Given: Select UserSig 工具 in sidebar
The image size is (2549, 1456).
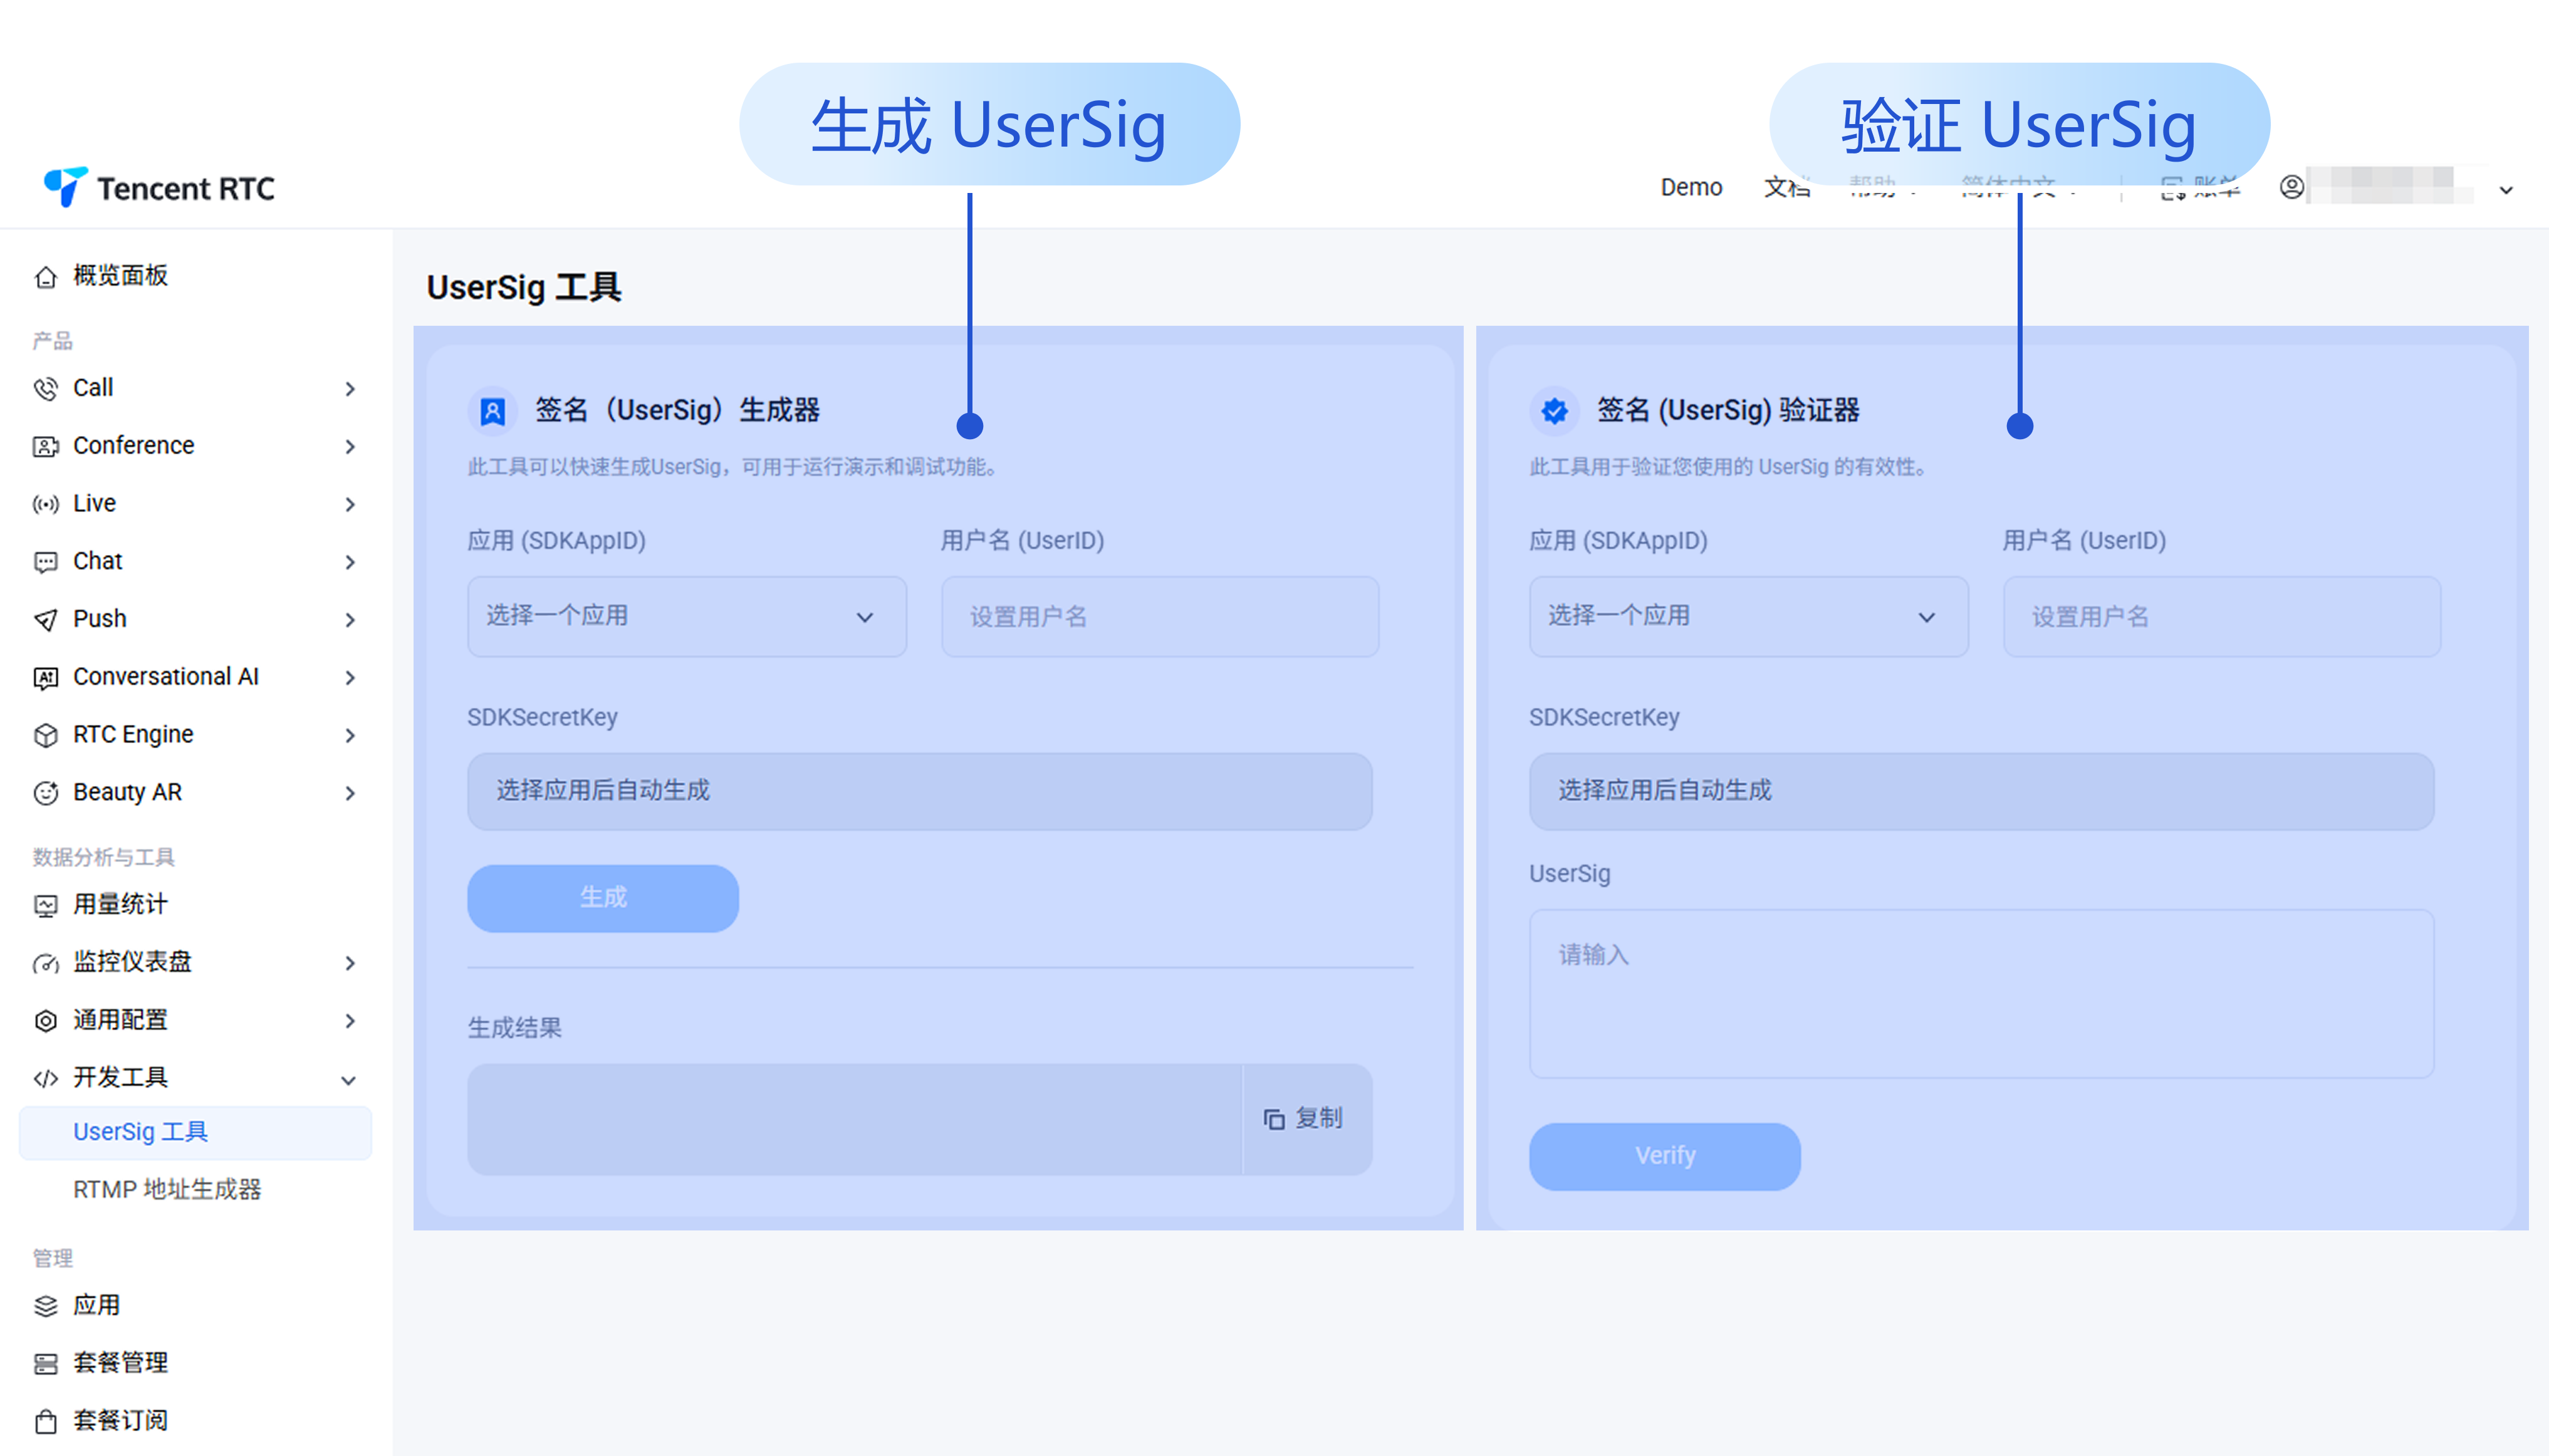Looking at the screenshot, I should click(196, 1132).
